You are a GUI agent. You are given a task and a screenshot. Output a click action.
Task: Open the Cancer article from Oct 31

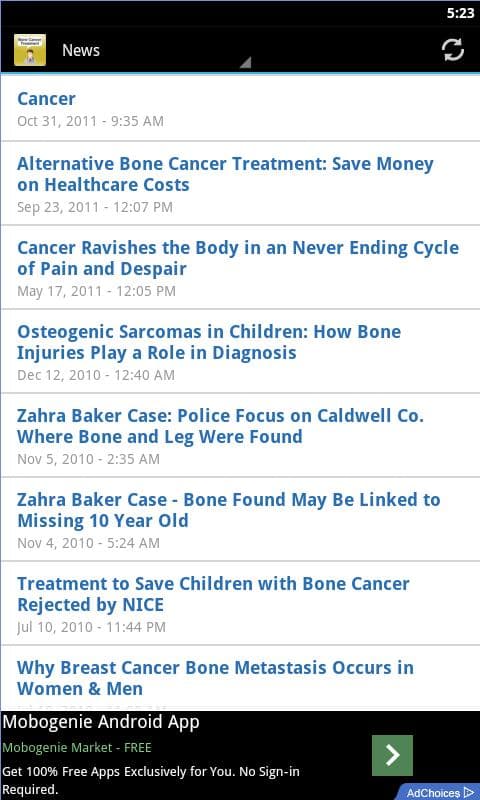[240, 109]
